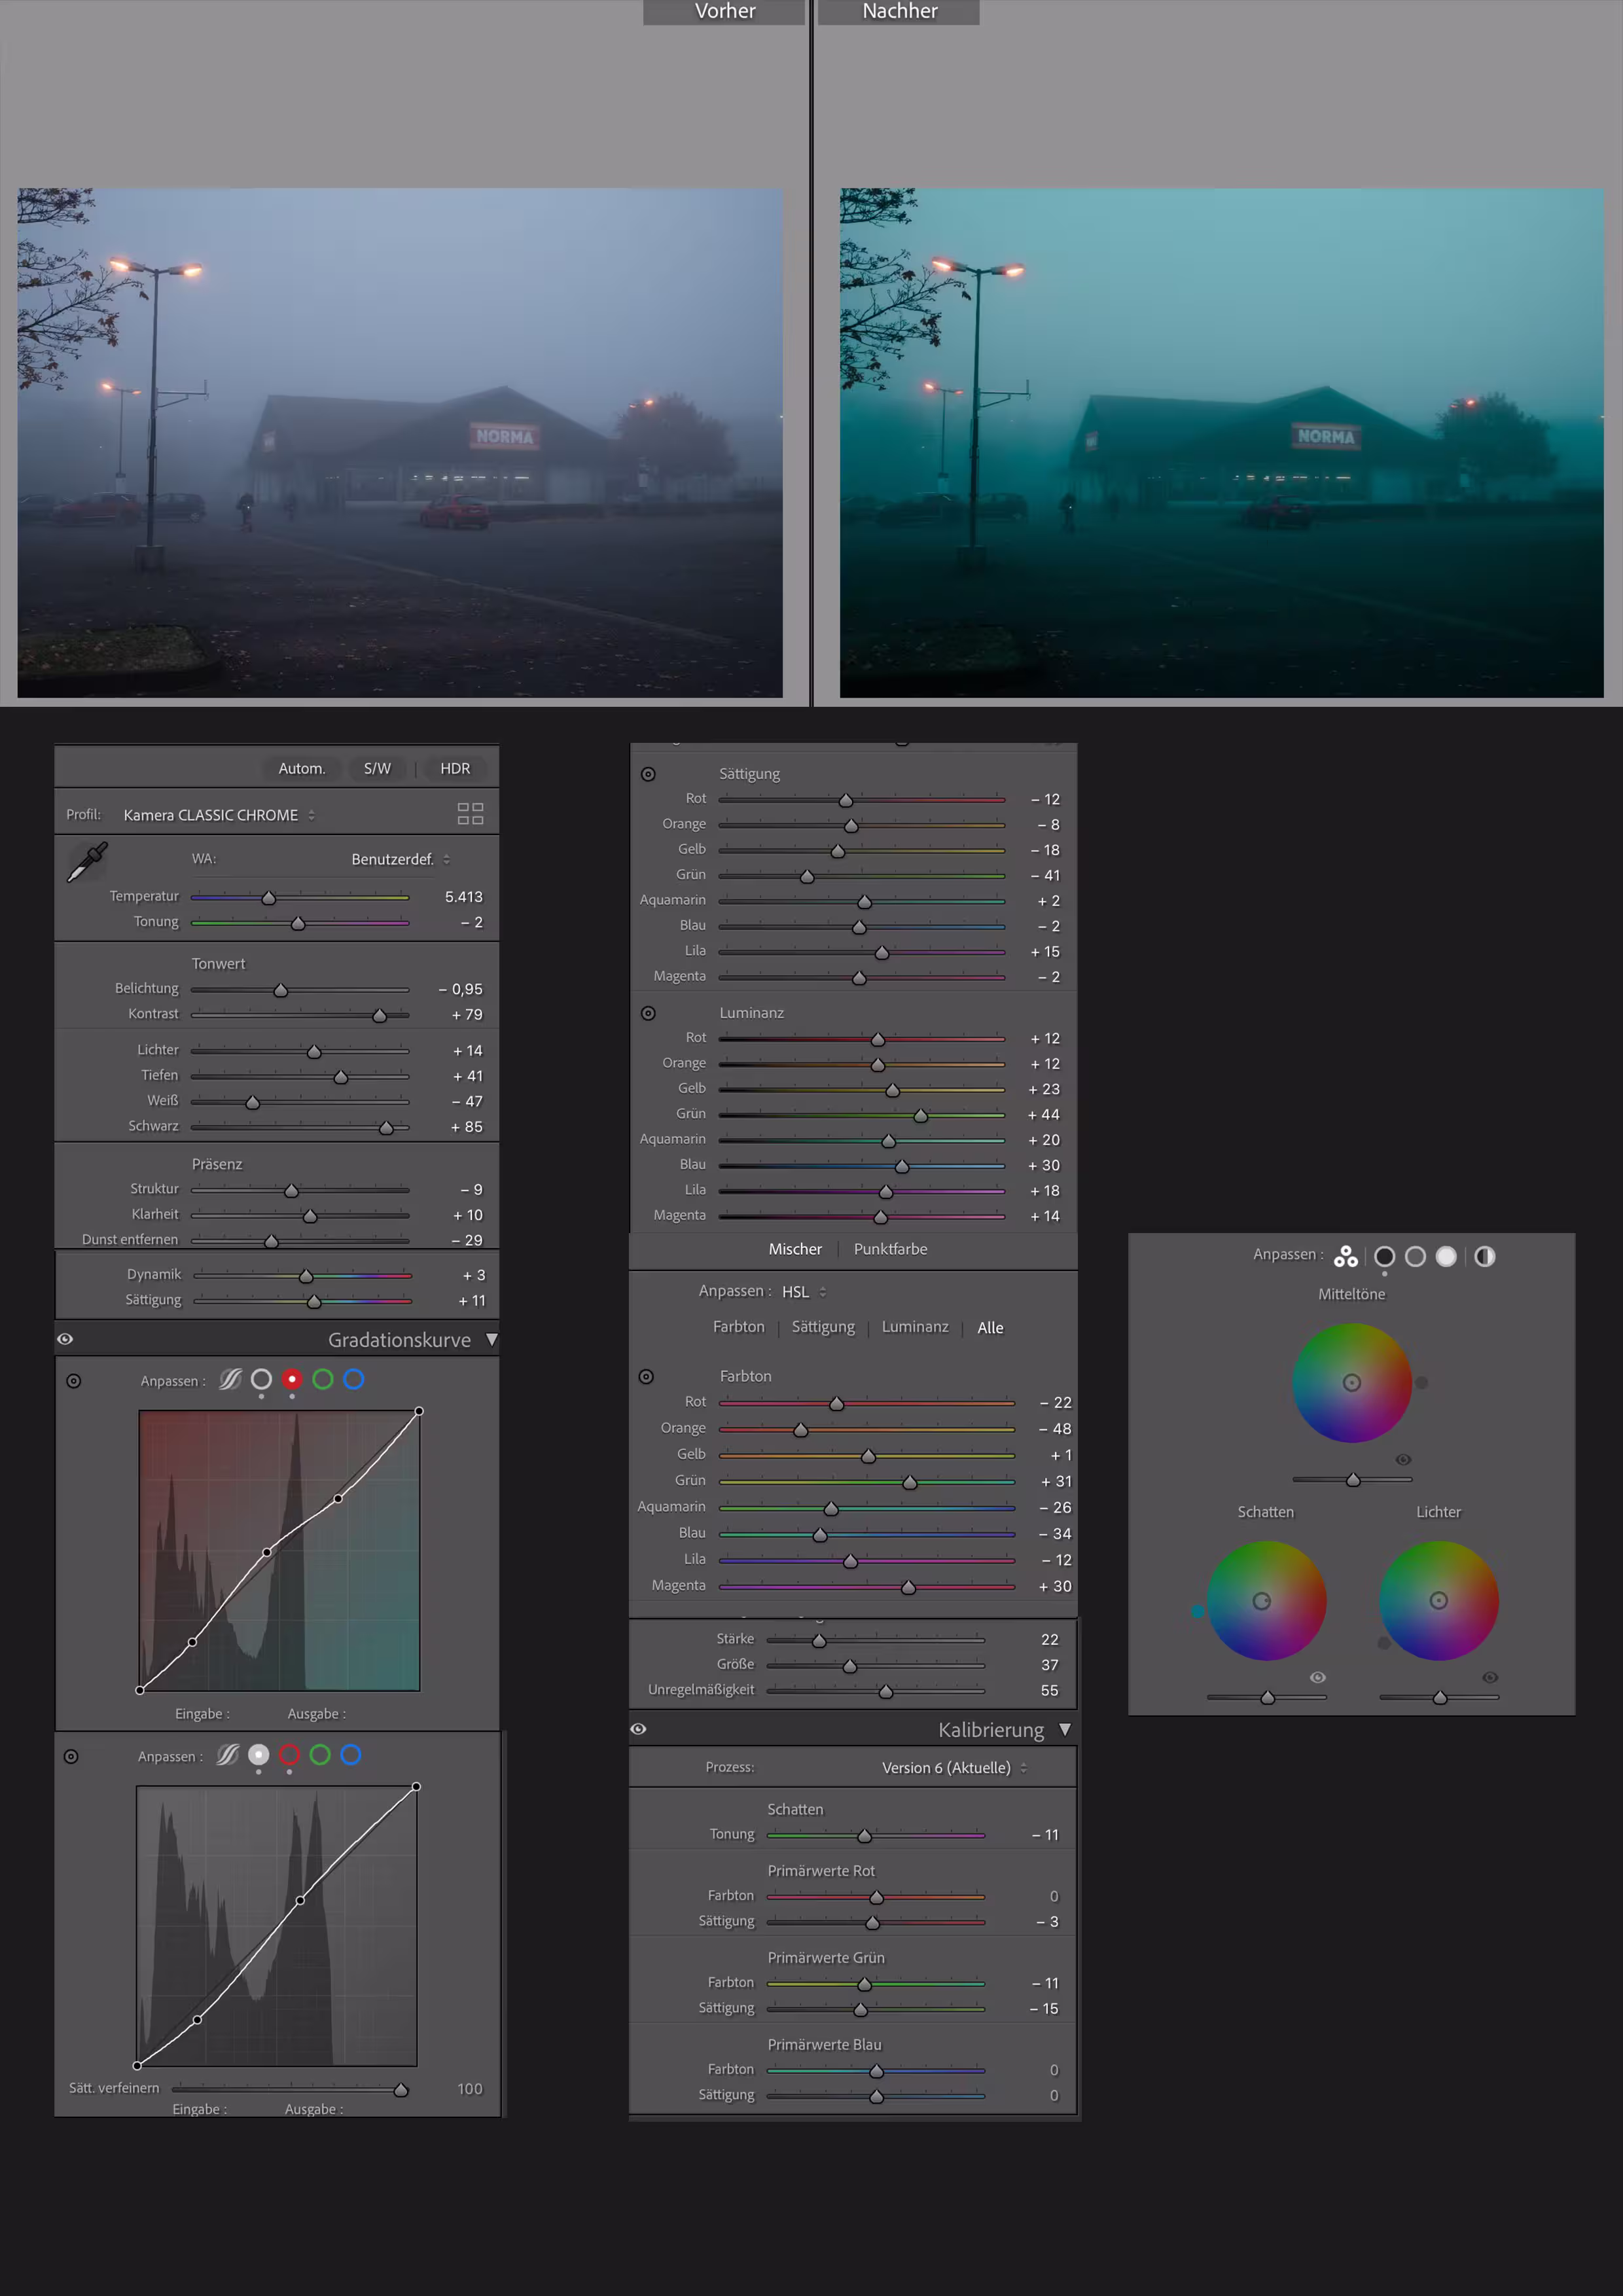Select the blue channel circle in lower curve
The image size is (1623, 2296).
351,1755
